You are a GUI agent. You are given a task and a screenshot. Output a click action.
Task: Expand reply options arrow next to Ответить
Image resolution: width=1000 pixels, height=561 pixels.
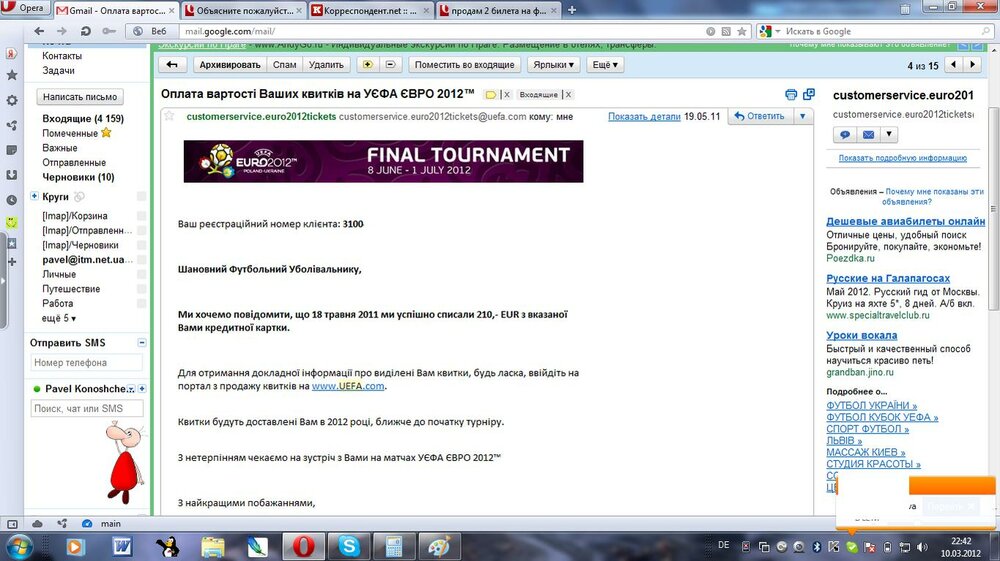[x=802, y=116]
